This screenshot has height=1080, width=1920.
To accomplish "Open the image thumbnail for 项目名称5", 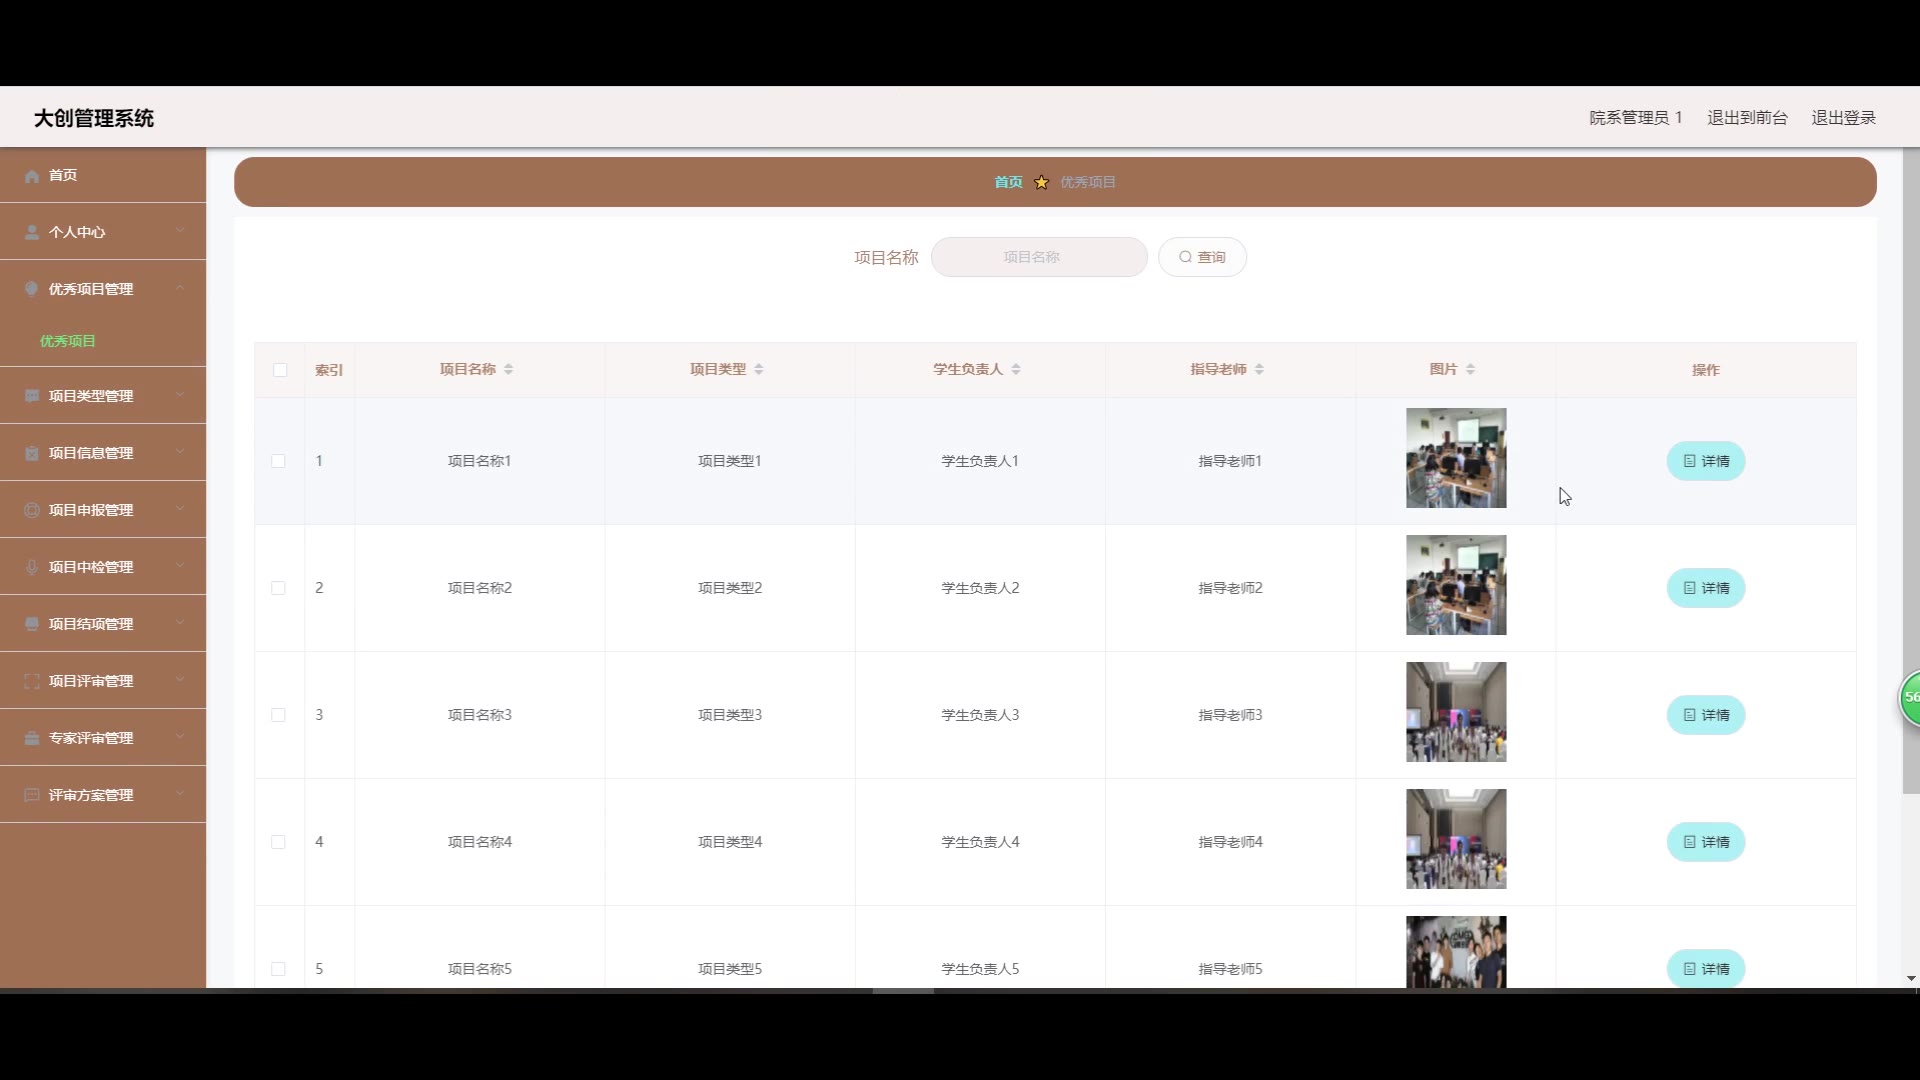I will pyautogui.click(x=1456, y=952).
